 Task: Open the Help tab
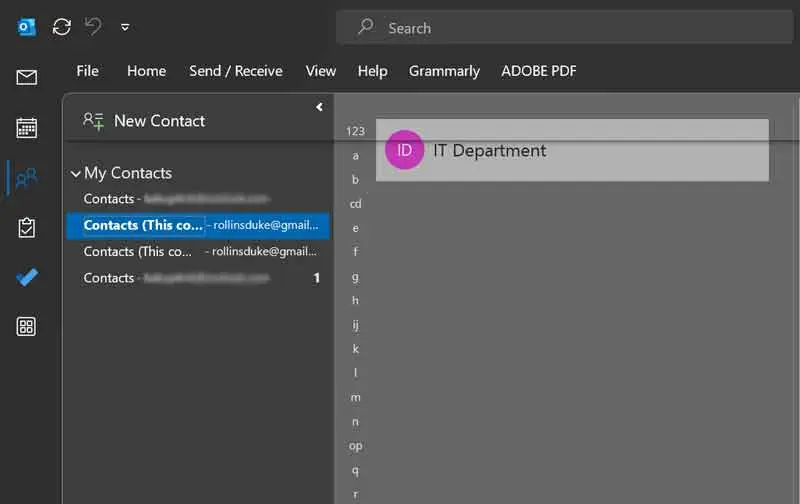pyautogui.click(x=372, y=71)
